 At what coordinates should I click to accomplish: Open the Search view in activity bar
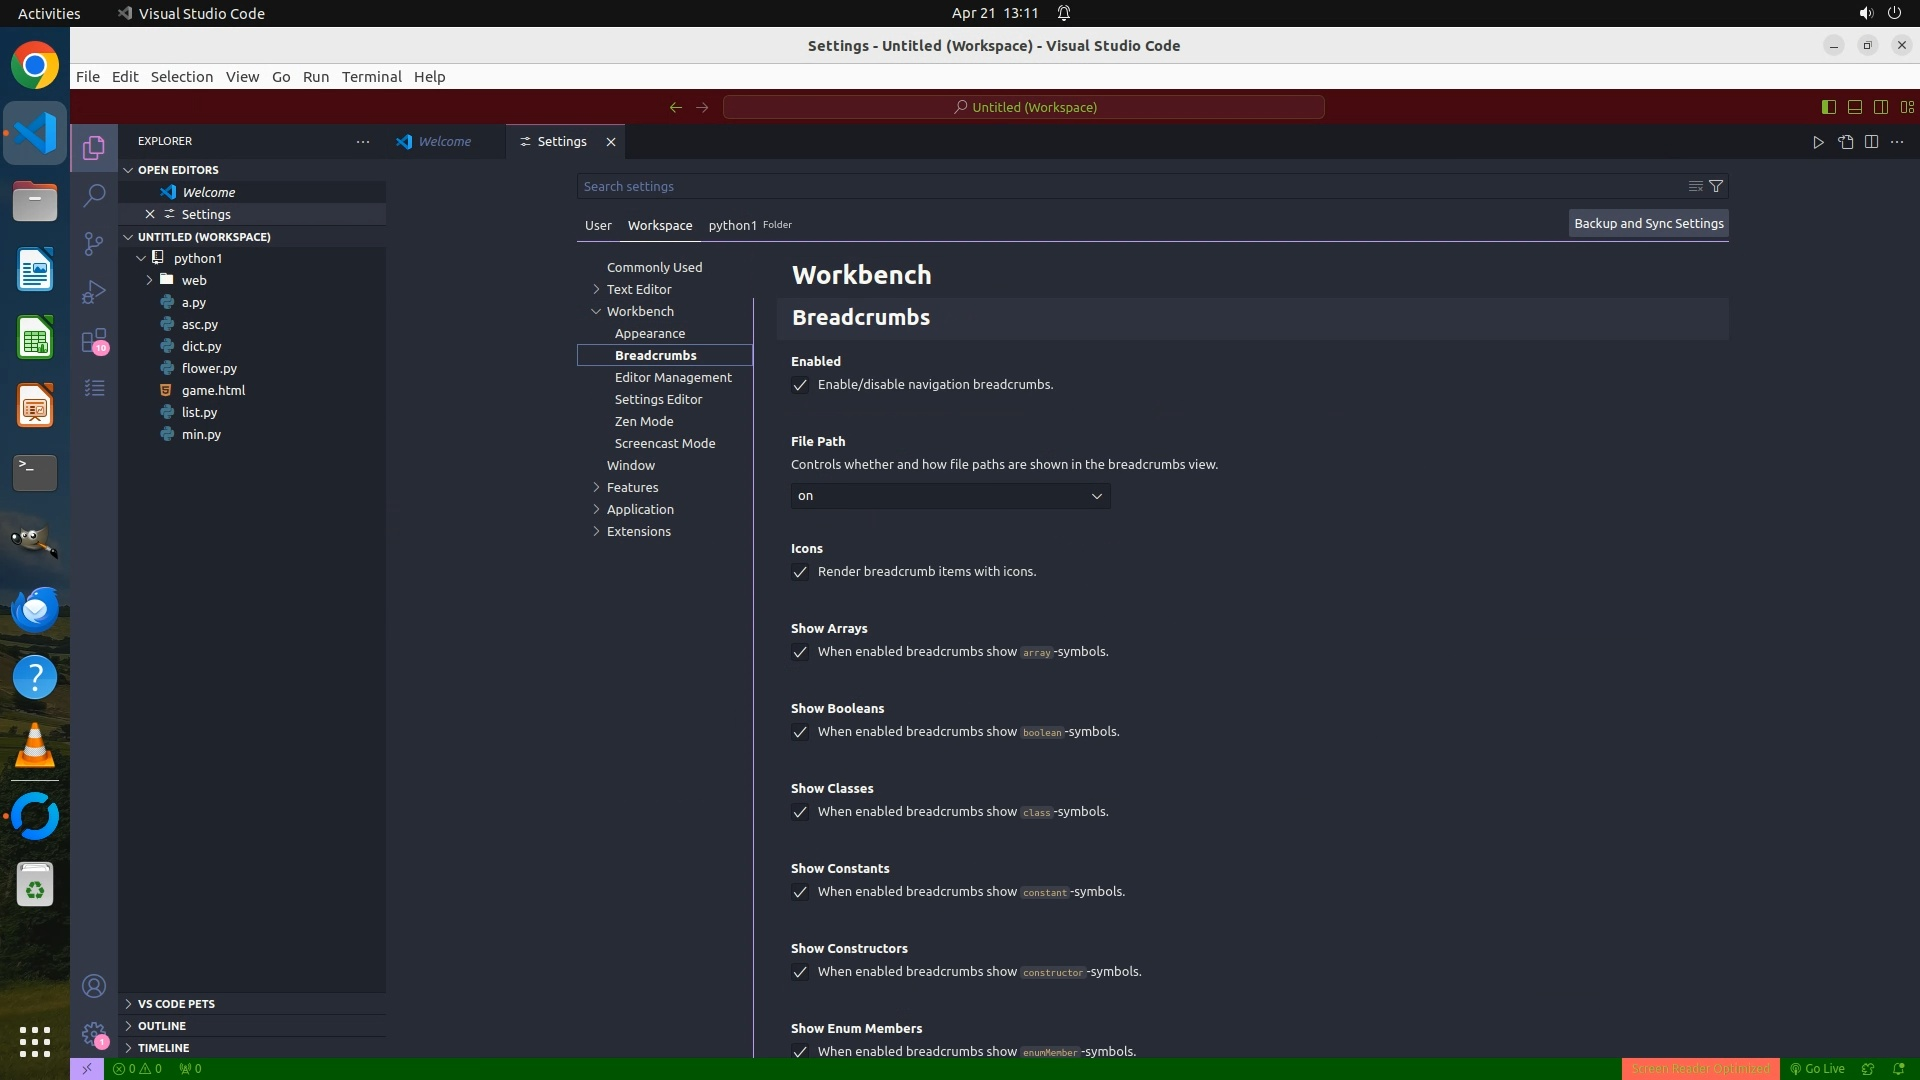click(94, 195)
